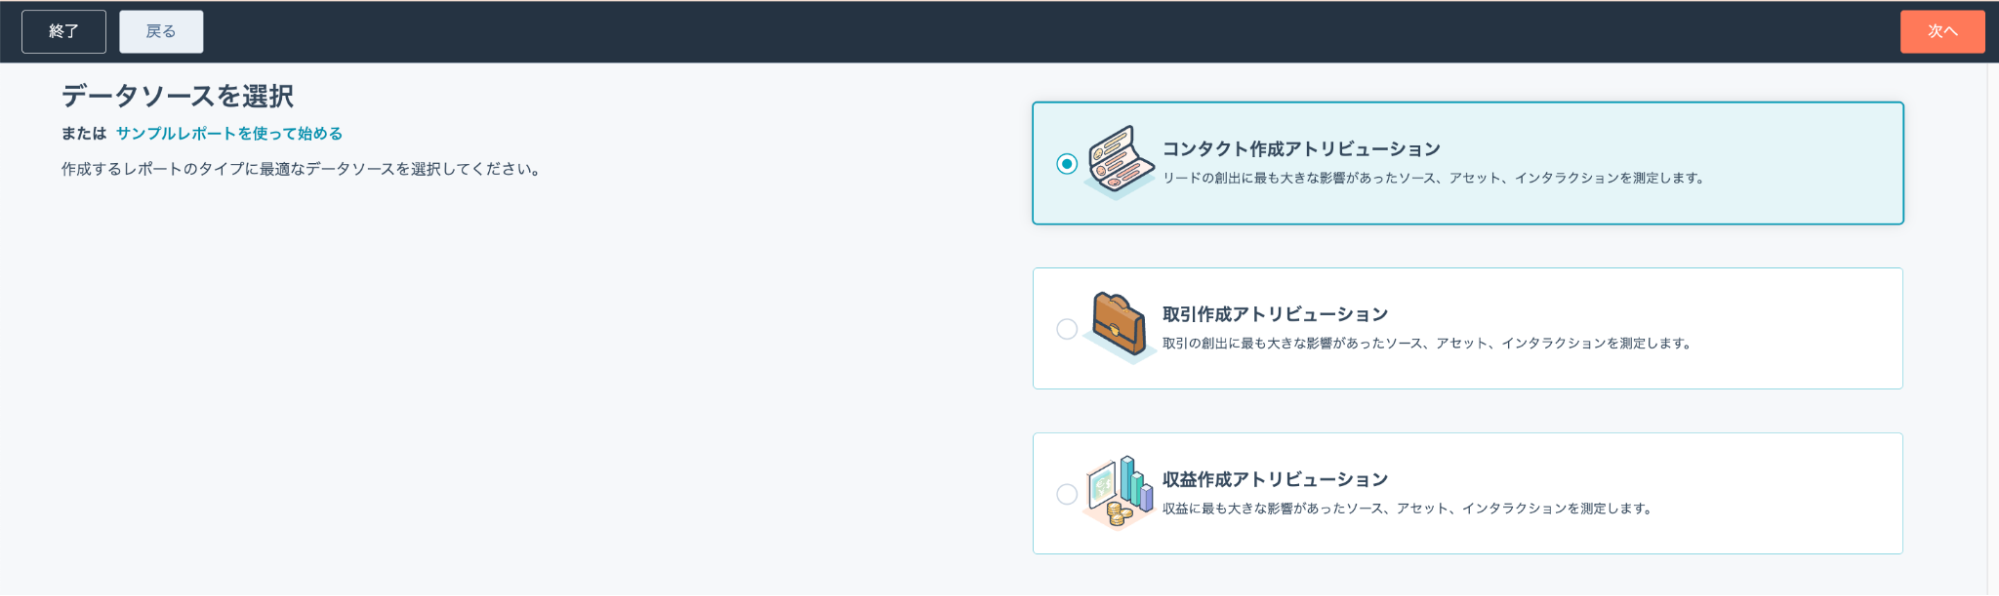1999x596 pixels.
Task: Click the 終了 button
Action: tap(64, 32)
